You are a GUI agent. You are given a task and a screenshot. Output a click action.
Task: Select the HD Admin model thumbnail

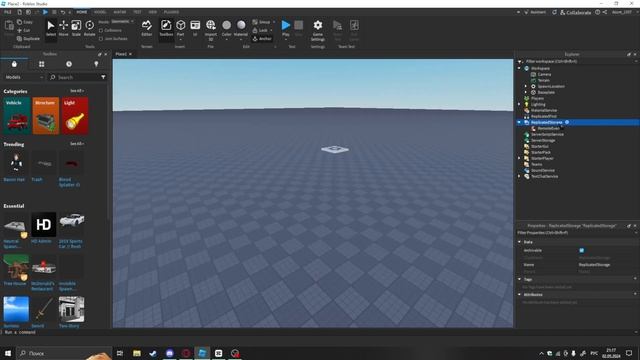click(44, 224)
